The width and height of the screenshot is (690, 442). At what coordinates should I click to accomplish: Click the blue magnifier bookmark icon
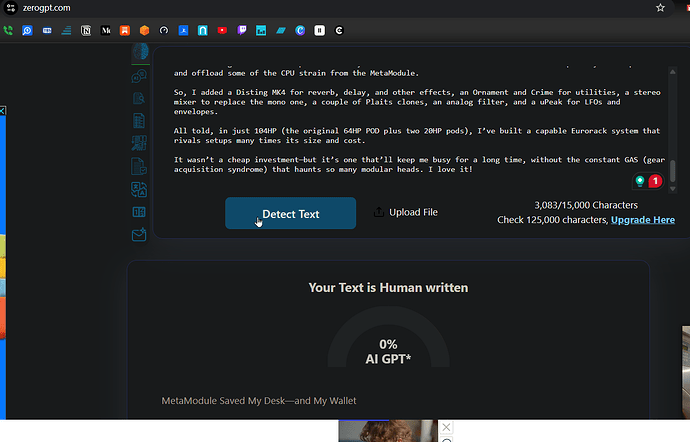pos(27,30)
